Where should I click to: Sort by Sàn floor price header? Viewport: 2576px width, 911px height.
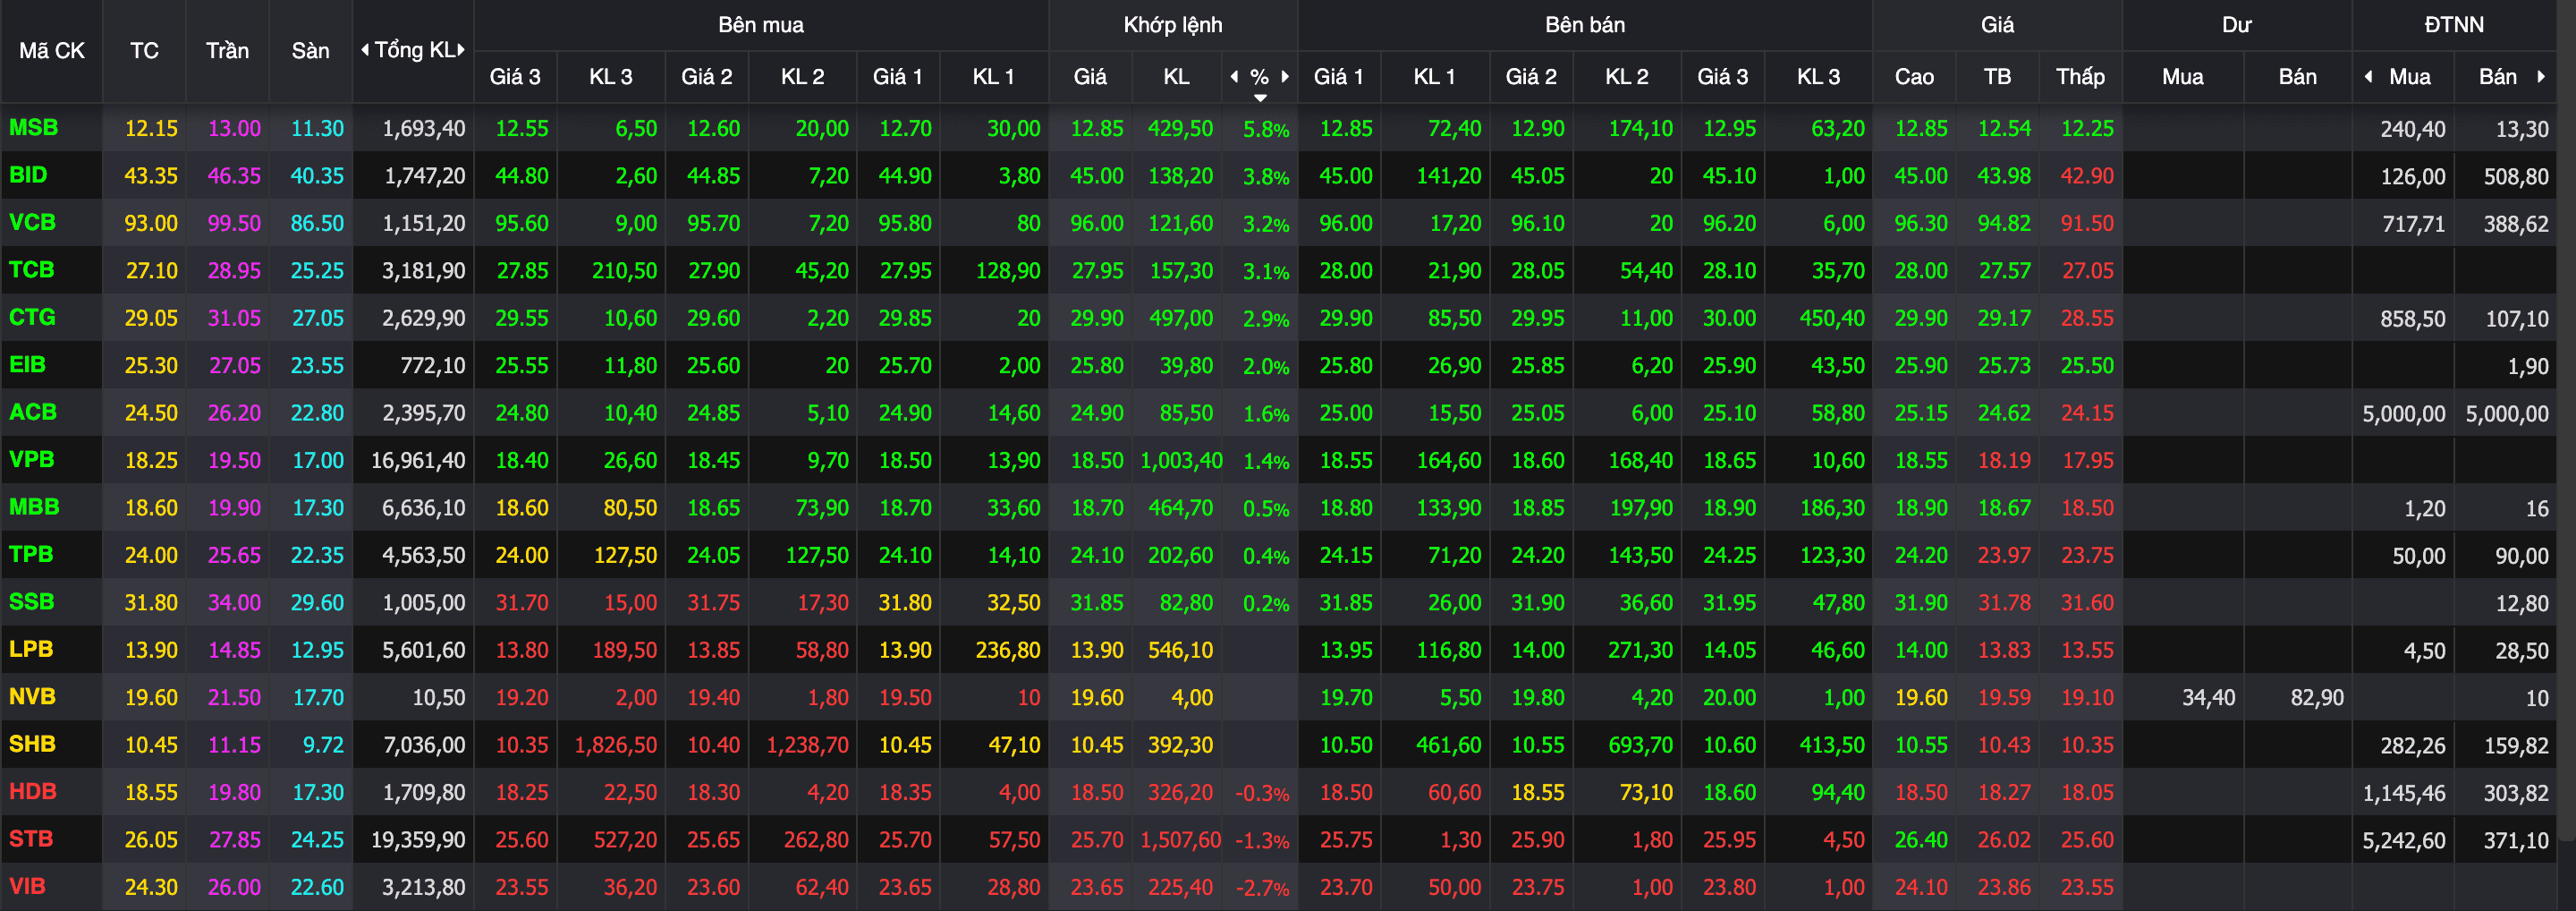tap(310, 50)
